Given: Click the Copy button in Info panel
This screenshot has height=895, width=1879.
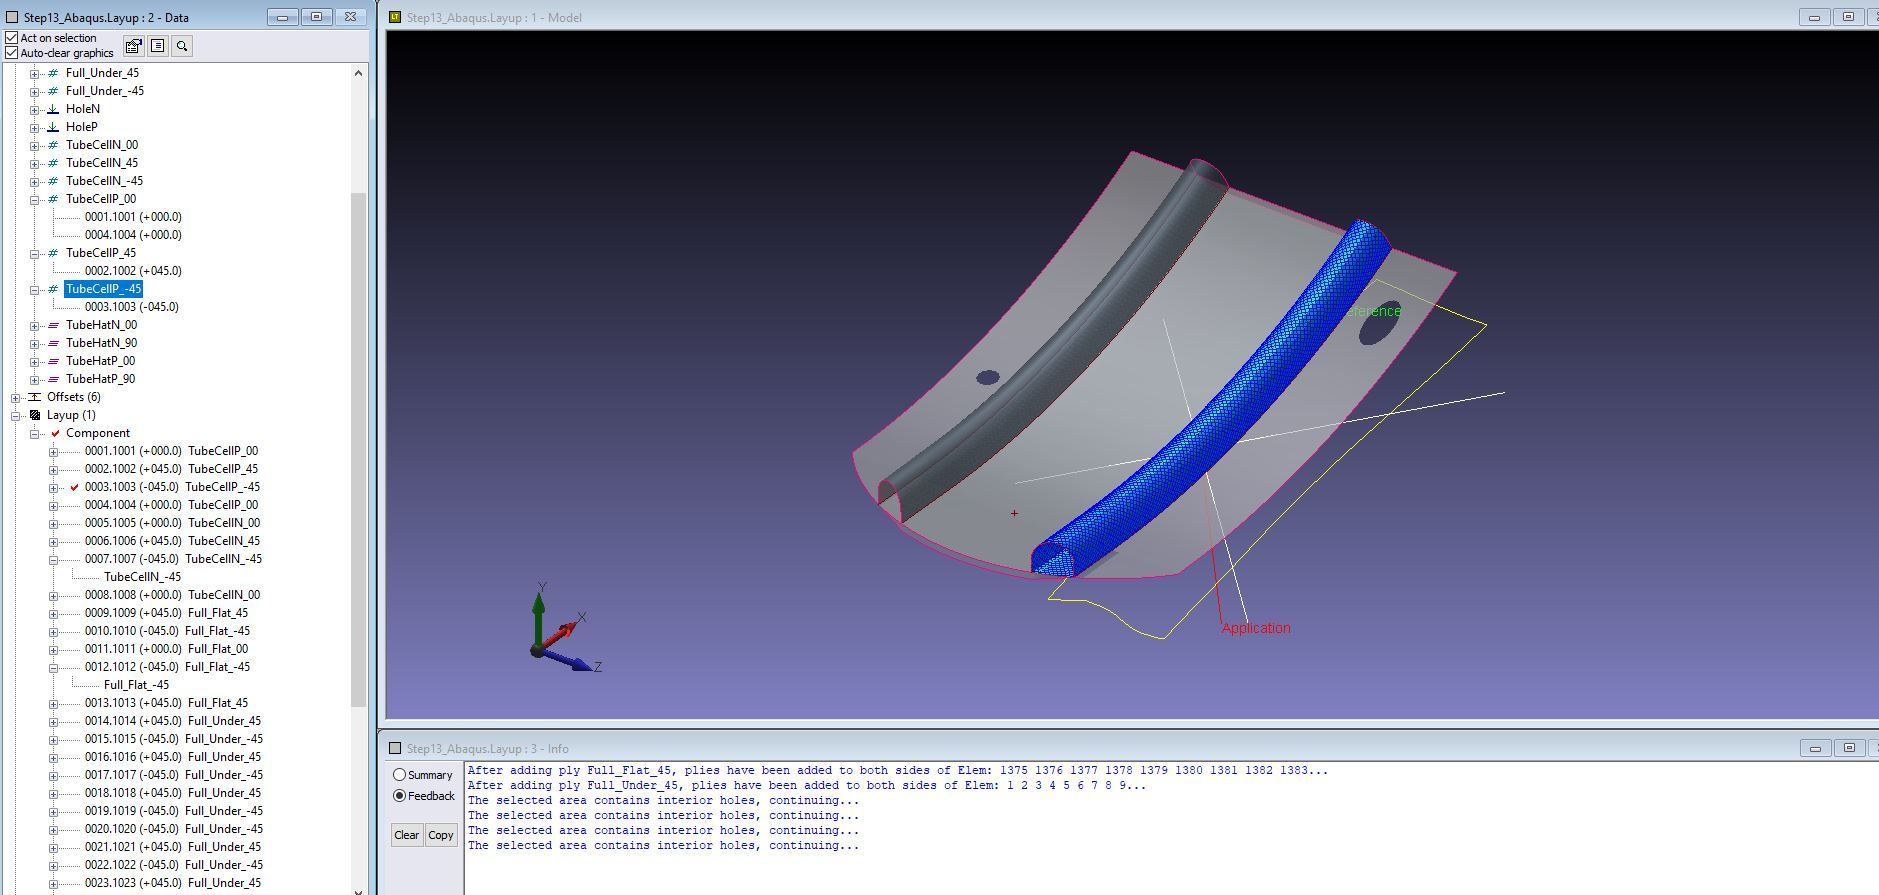Looking at the screenshot, I should tap(441, 835).
